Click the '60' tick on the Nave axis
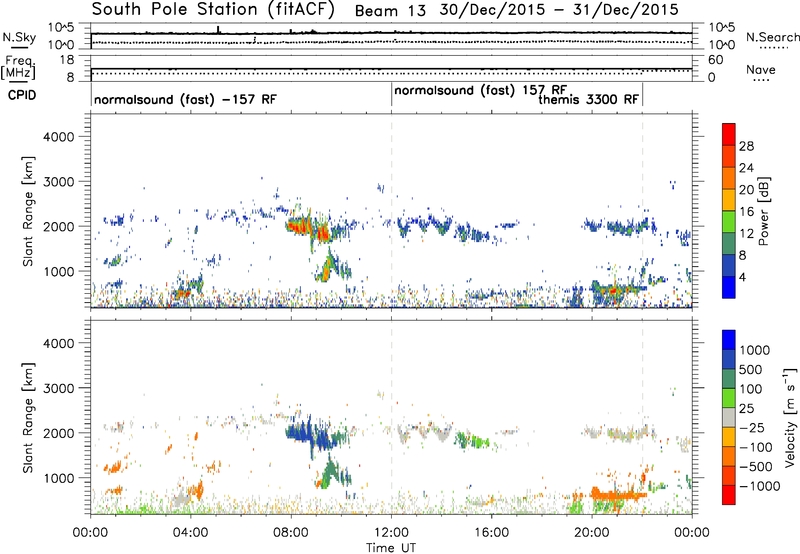 716,60
